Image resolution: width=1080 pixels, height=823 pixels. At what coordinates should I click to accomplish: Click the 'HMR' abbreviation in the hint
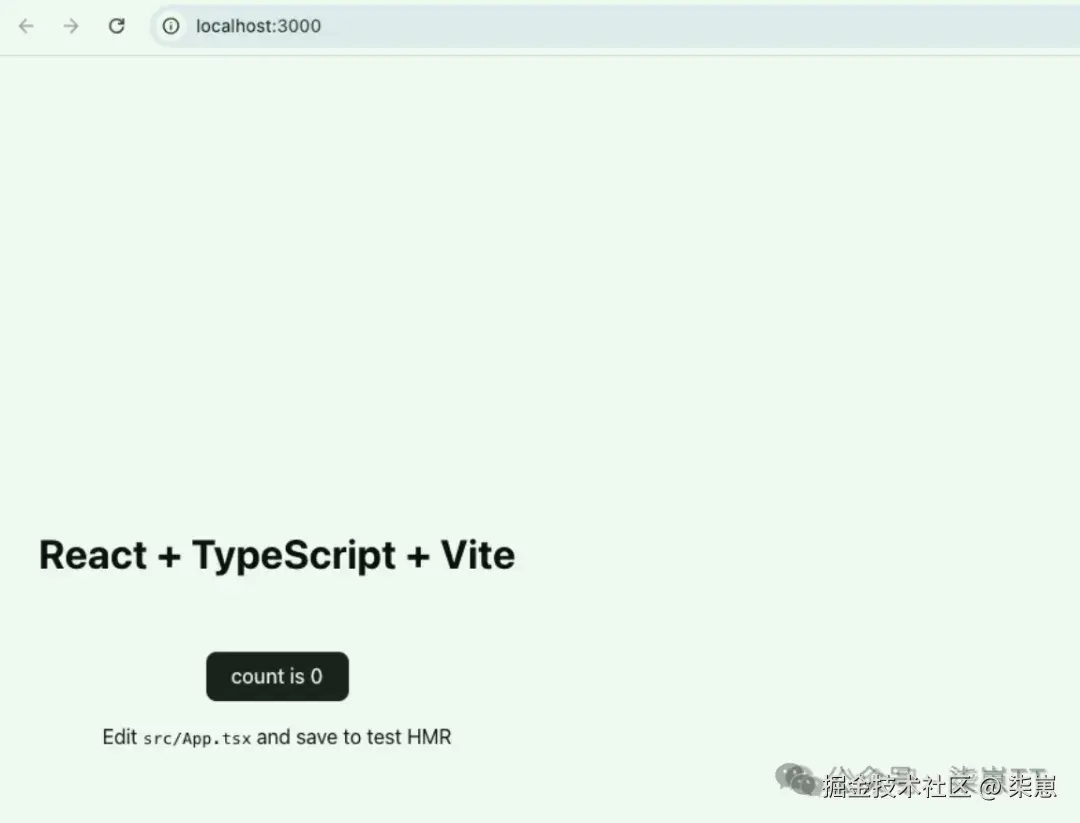click(429, 737)
